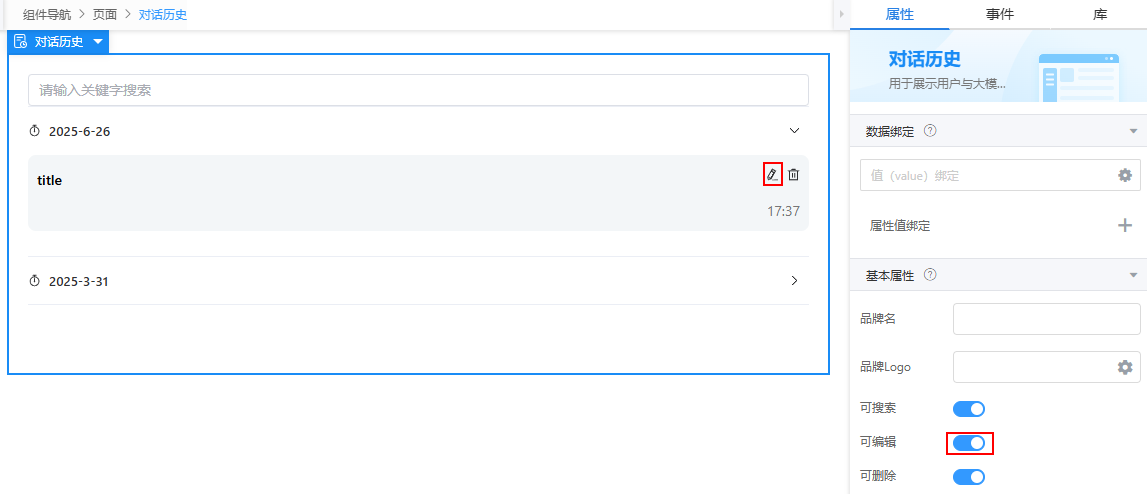Open gear settings in value binding field
The image size is (1147, 494).
tap(1125, 176)
